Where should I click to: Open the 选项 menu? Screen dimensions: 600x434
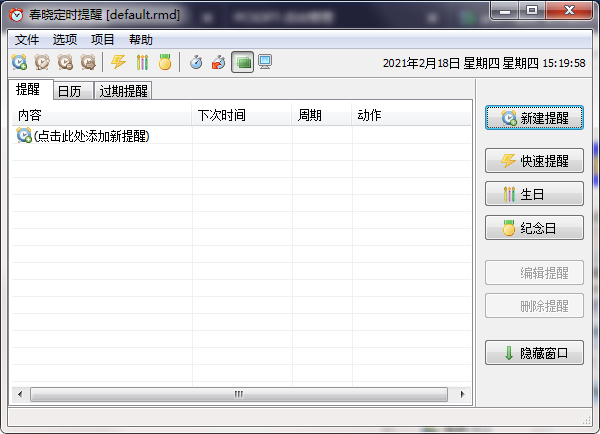pyautogui.click(x=65, y=39)
